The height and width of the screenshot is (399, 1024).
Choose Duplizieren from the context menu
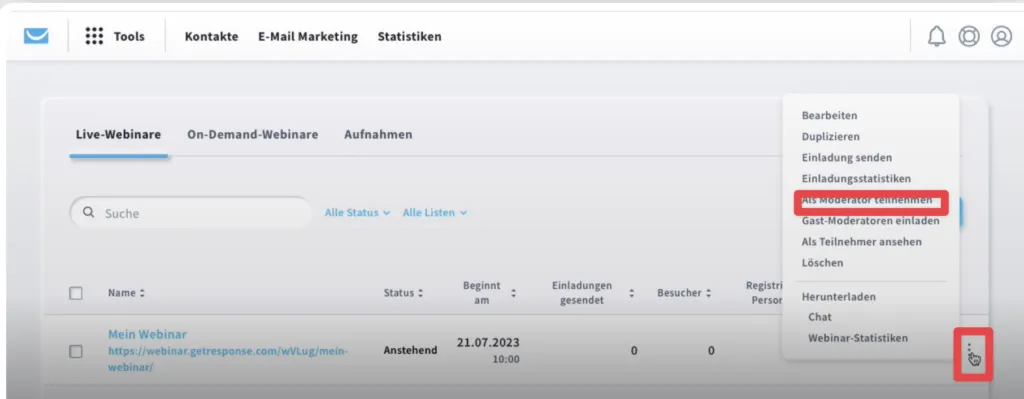[831, 136]
